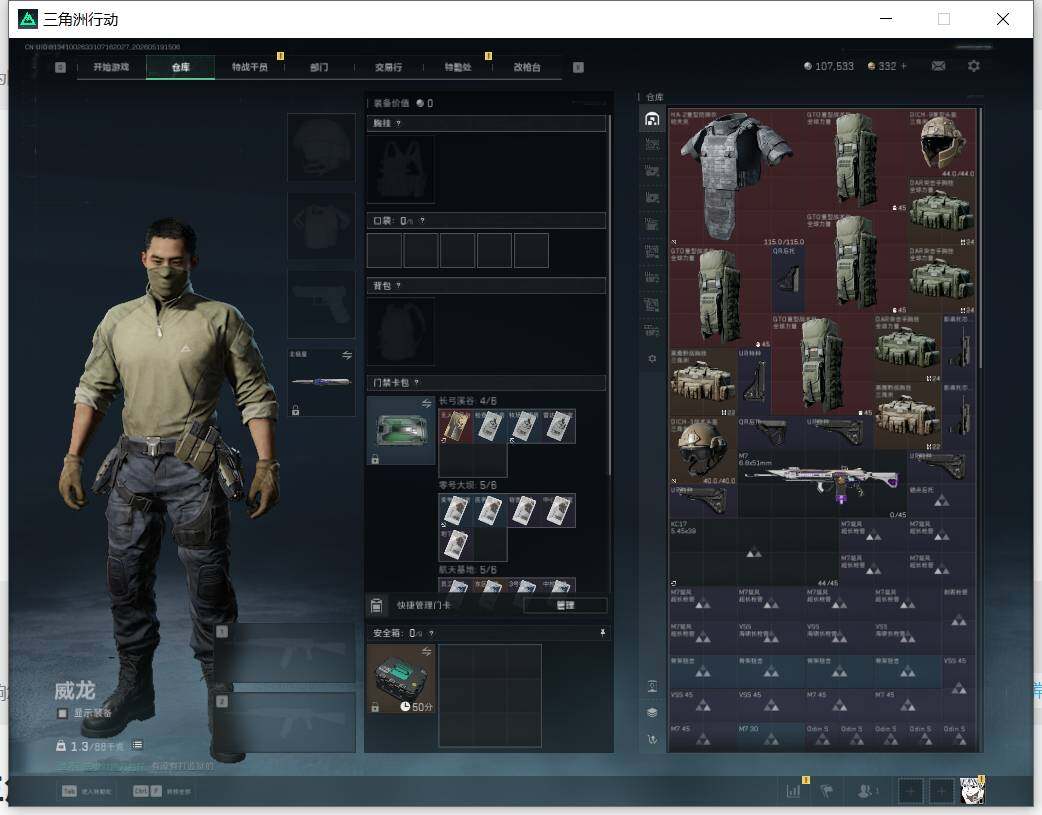Select the HA-2 heavy body armor
Image resolution: width=1042 pixels, height=815 pixels.
(736, 175)
